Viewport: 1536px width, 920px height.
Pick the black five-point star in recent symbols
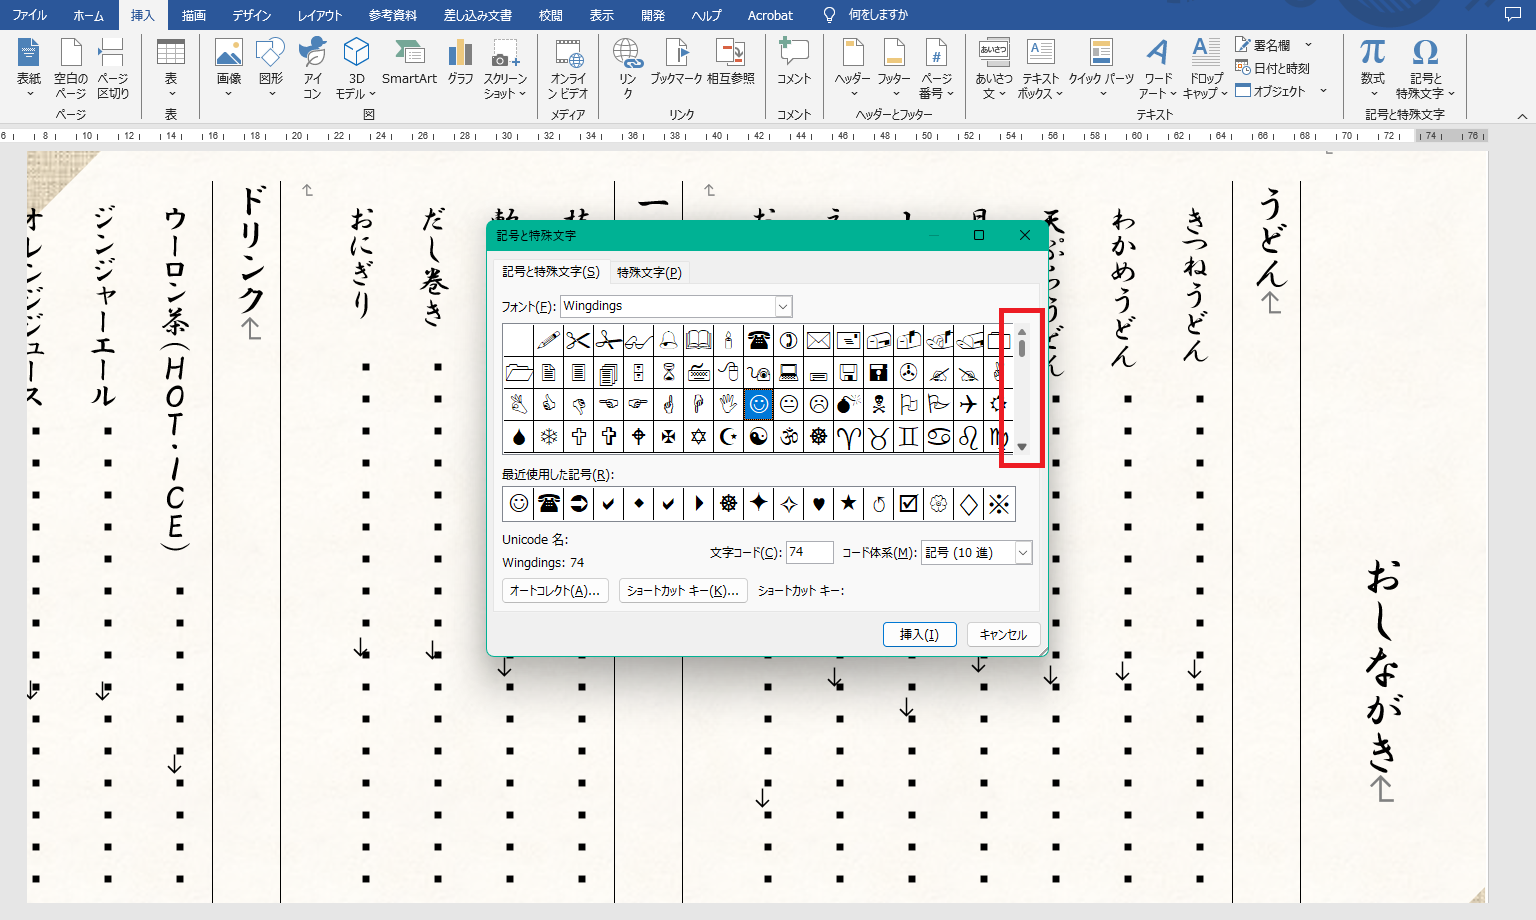848,504
